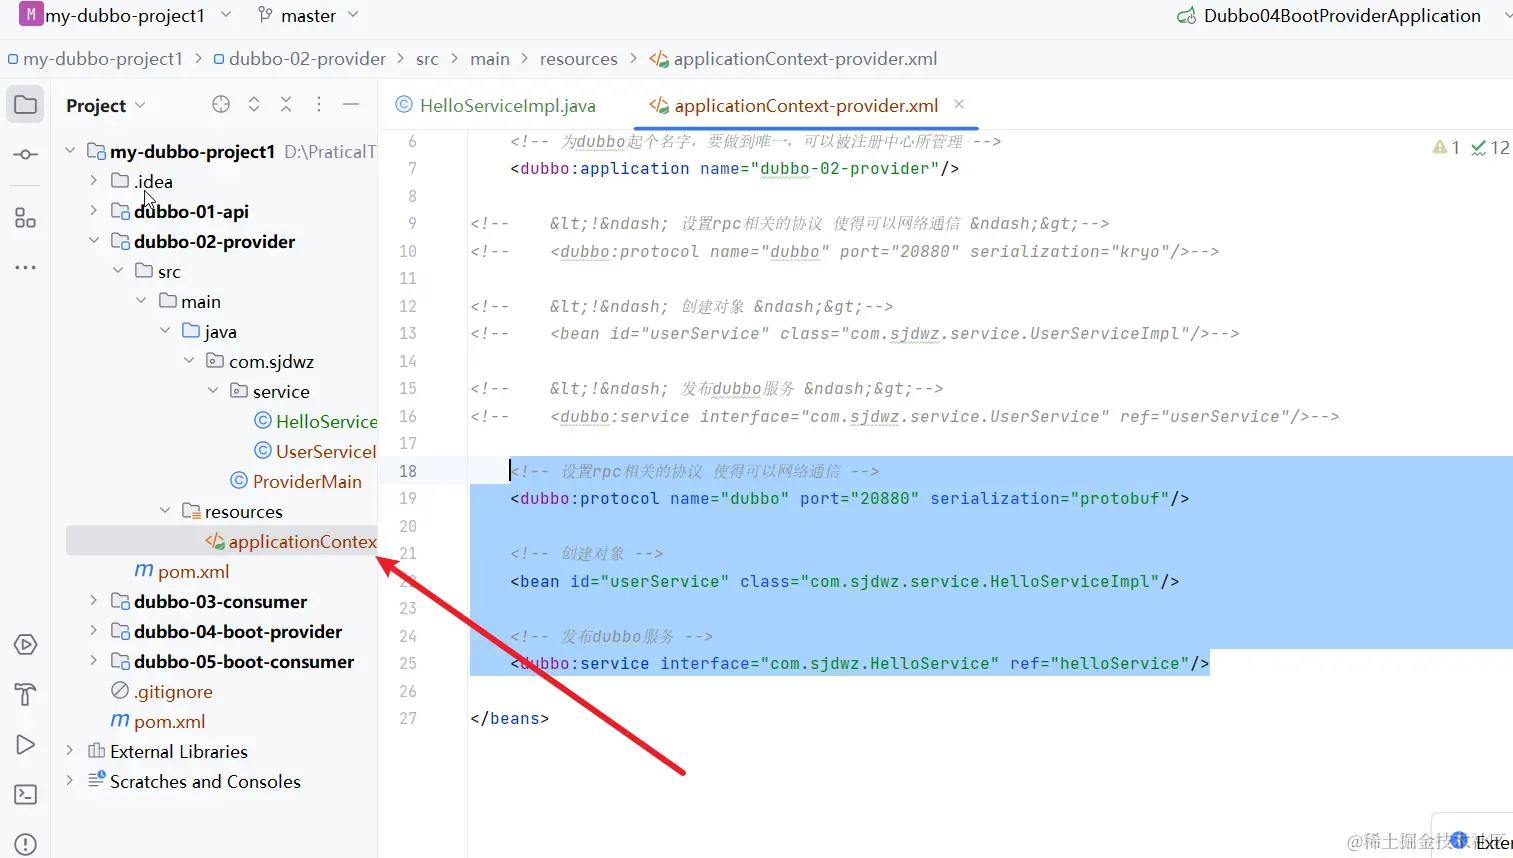The image size is (1513, 858).
Task: Click the Dubbo04BootProviderApplication run config icon
Action: [1187, 16]
